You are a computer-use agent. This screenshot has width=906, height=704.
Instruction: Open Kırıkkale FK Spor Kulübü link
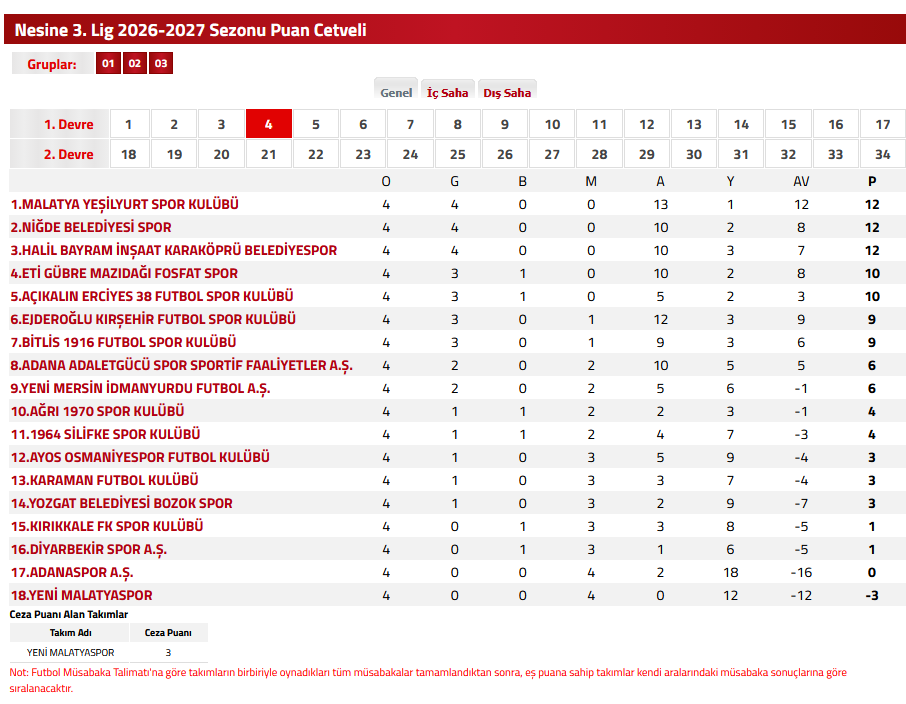107,526
